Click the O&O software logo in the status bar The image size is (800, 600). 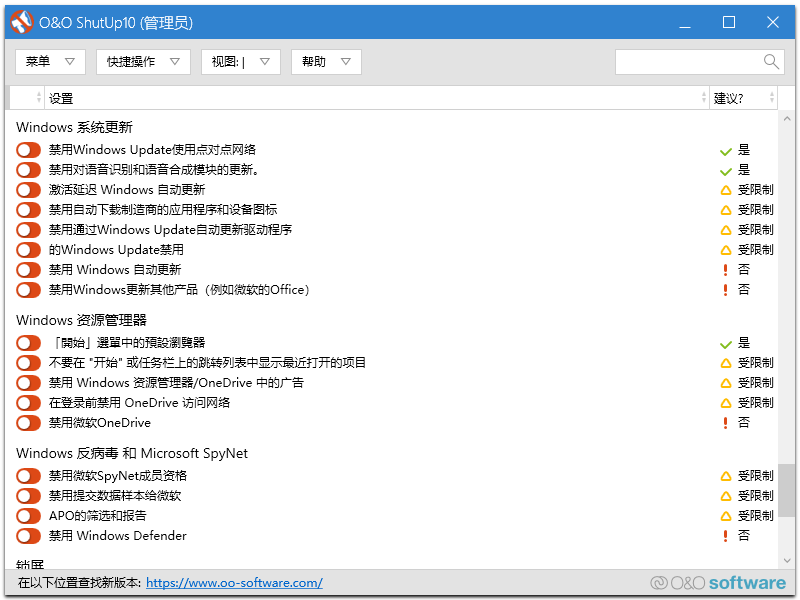[x=718, y=582]
